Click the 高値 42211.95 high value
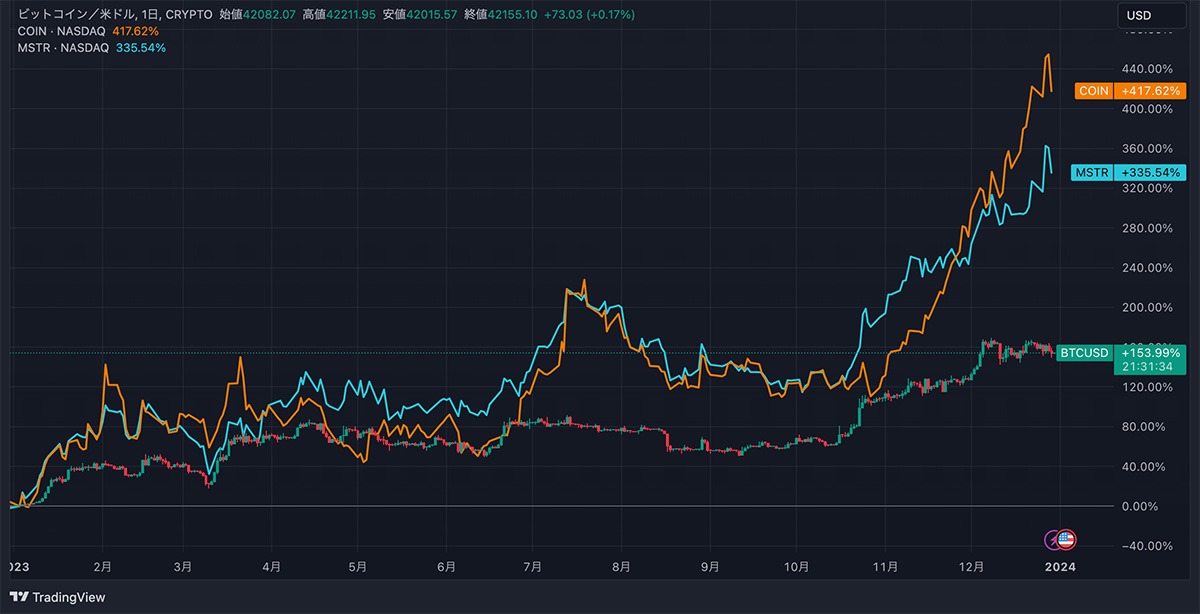The image size is (1200, 614). [x=340, y=15]
